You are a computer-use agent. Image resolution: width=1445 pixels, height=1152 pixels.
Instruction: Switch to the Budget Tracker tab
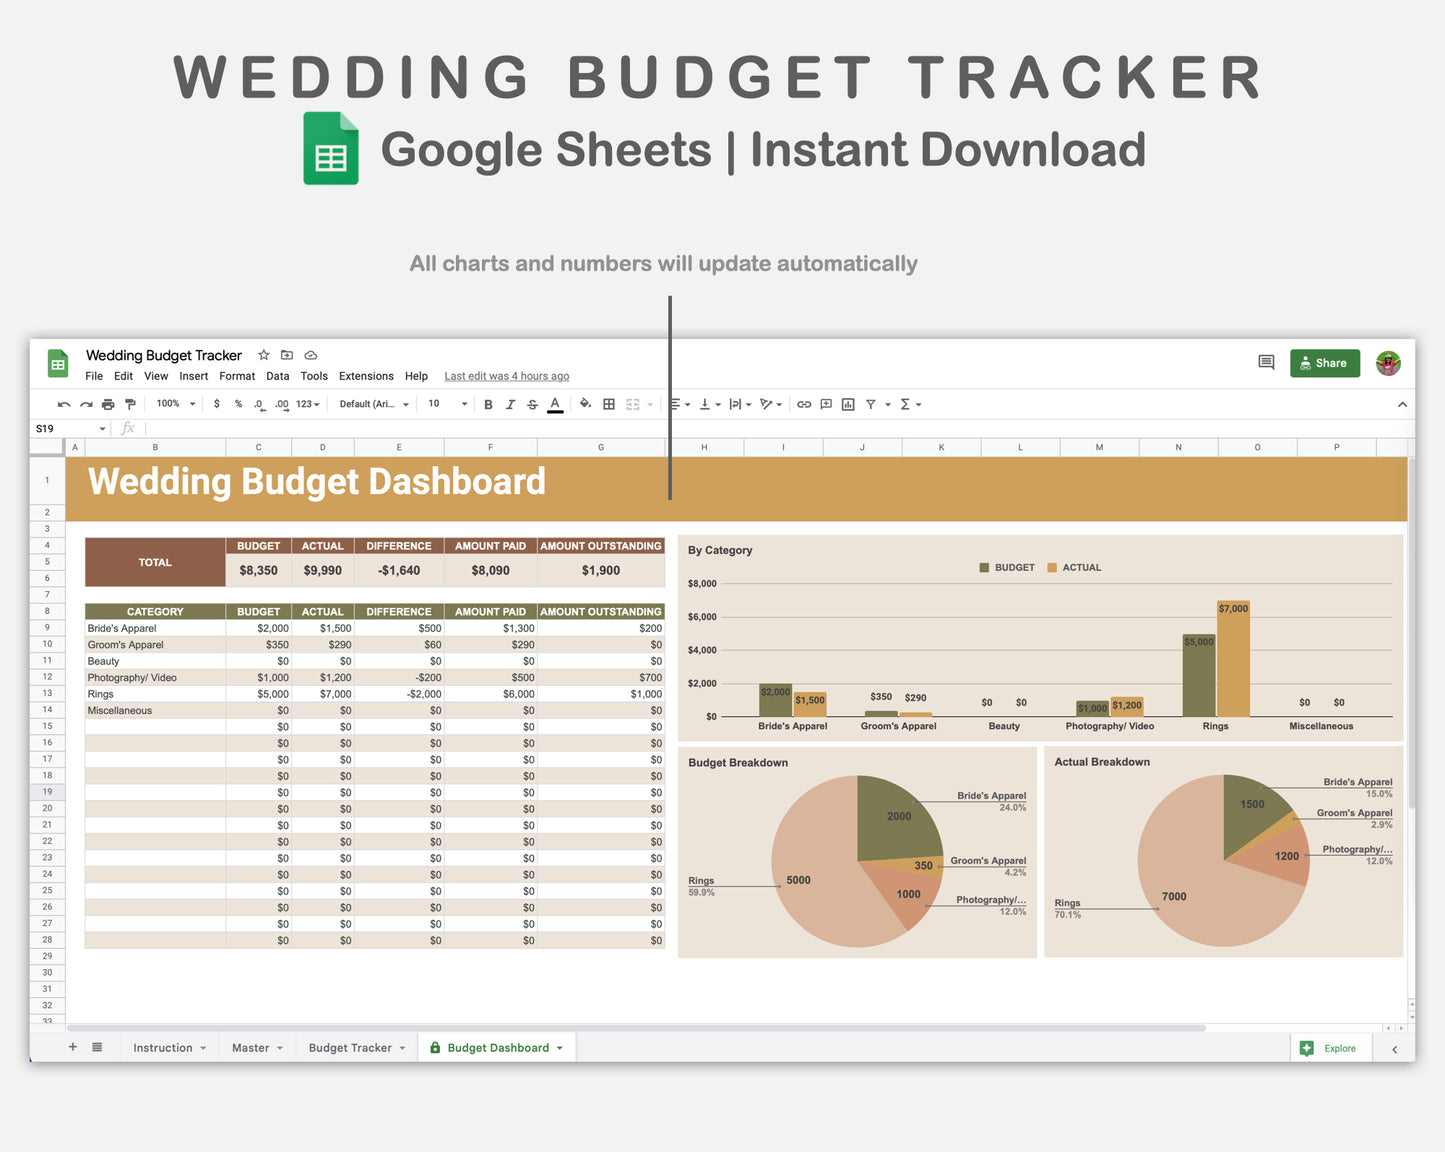pos(349,1047)
